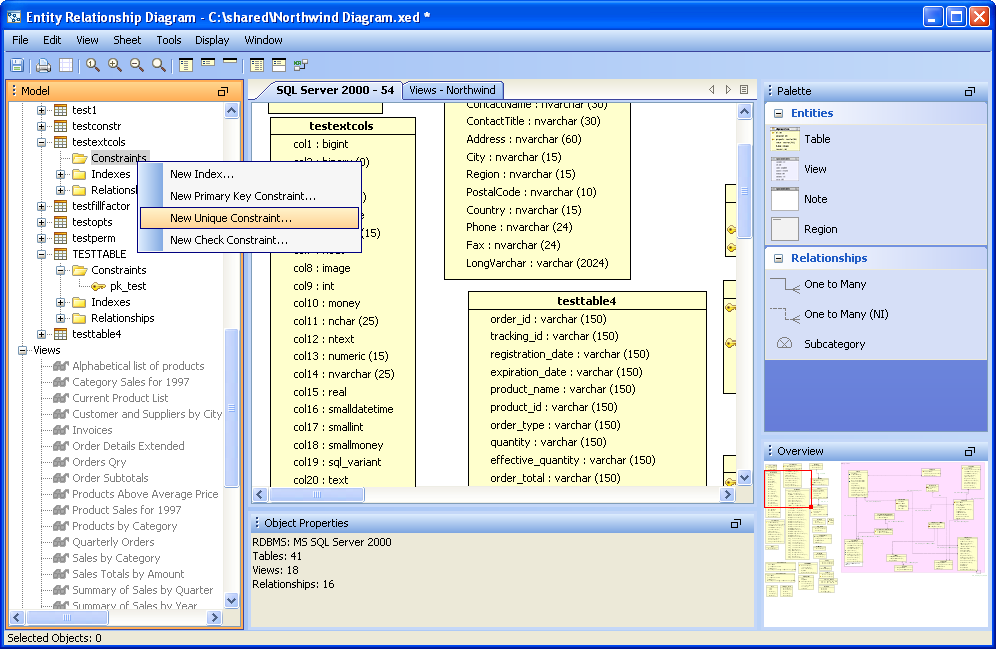Image resolution: width=996 pixels, height=649 pixels.
Task: Collapse the Relationships palette section
Action: [777, 258]
